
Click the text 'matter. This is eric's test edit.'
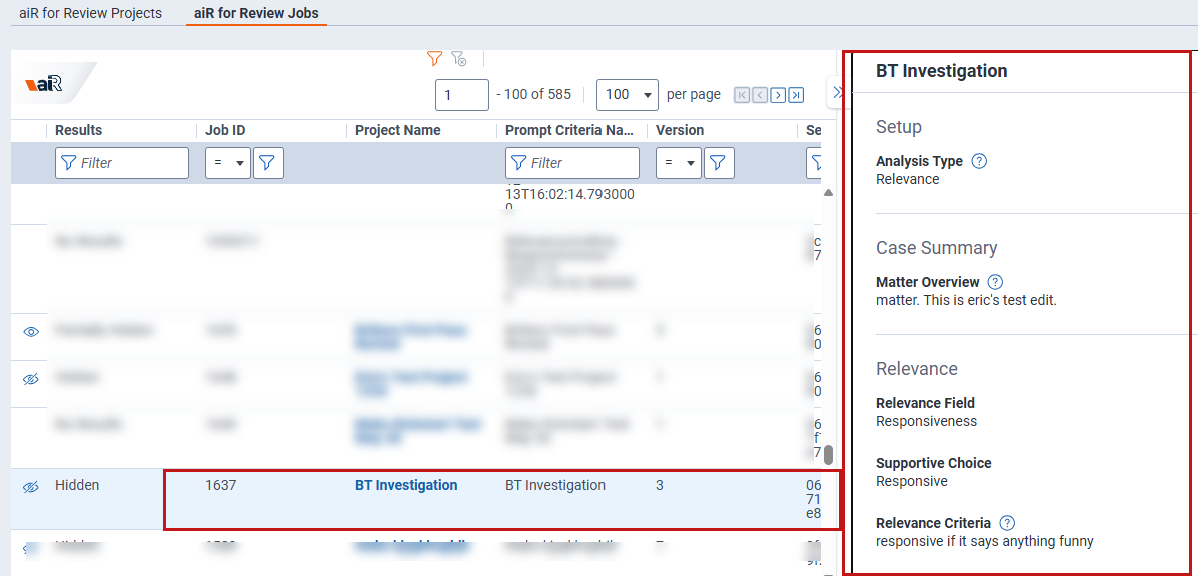[966, 300]
